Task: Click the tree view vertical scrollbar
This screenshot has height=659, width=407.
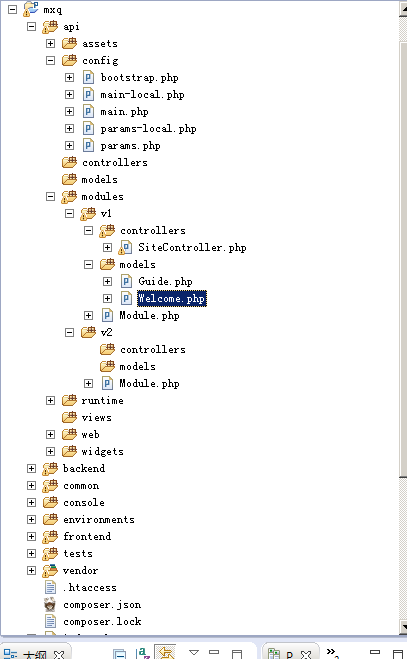Action: [x=403, y=318]
